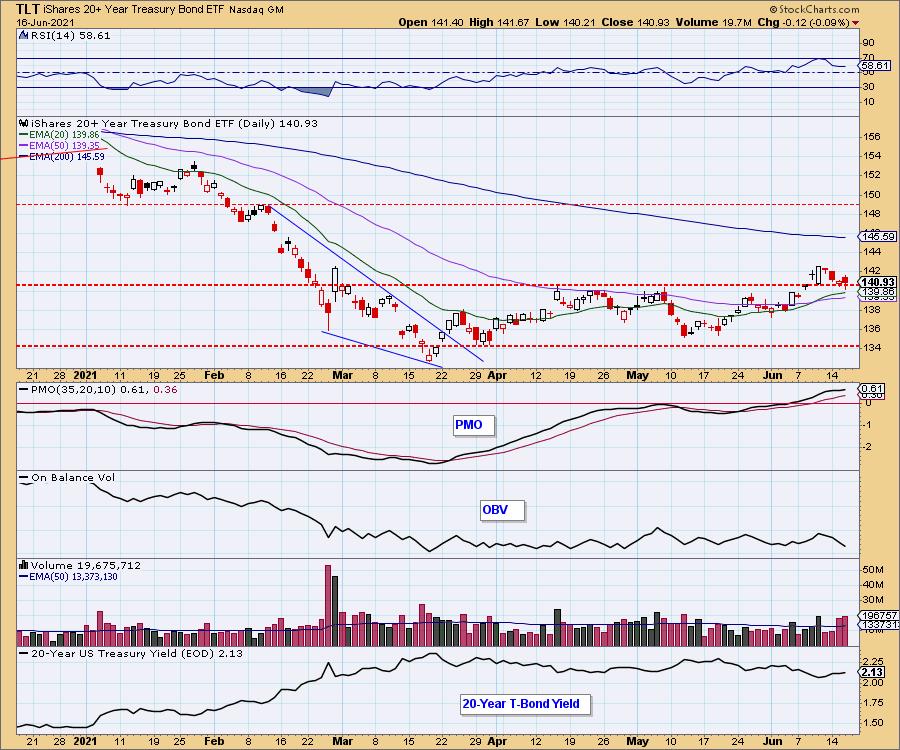Click the iShares 20+ Year Treasury Bond ETF title
Screen dimensions: 900x750
point(134,10)
